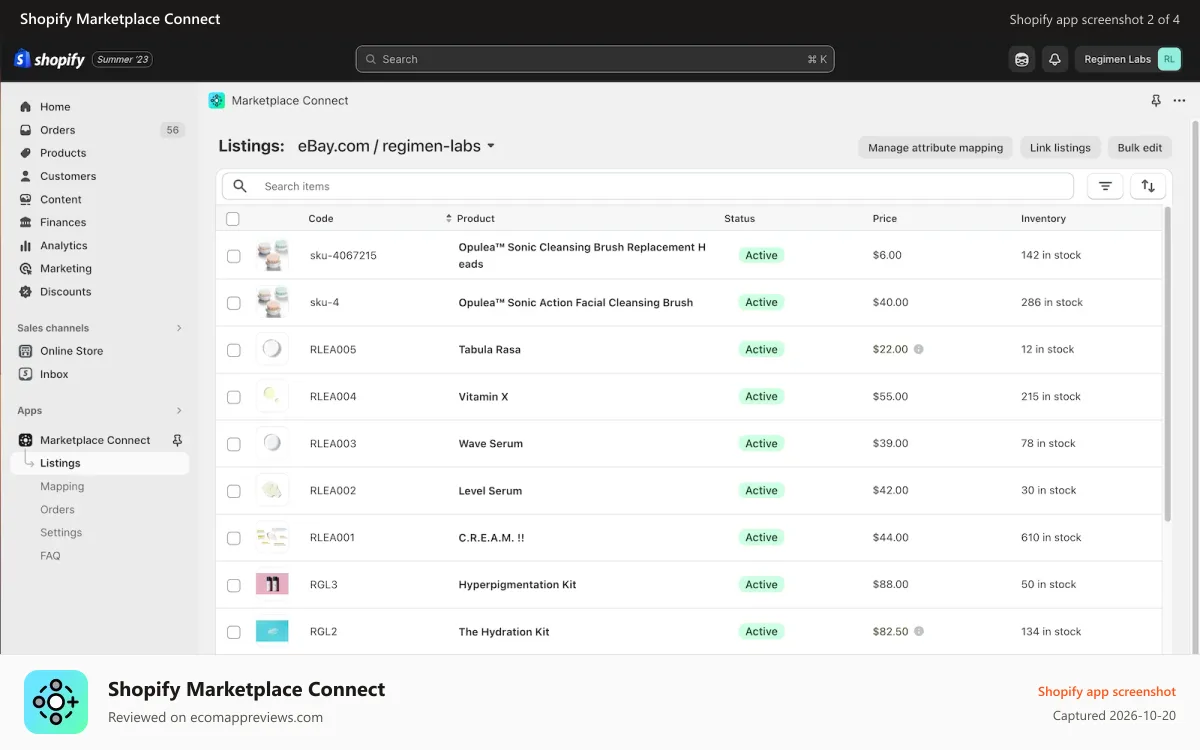
Task: Toggle the select-all checkbox in table header
Action: (x=233, y=218)
